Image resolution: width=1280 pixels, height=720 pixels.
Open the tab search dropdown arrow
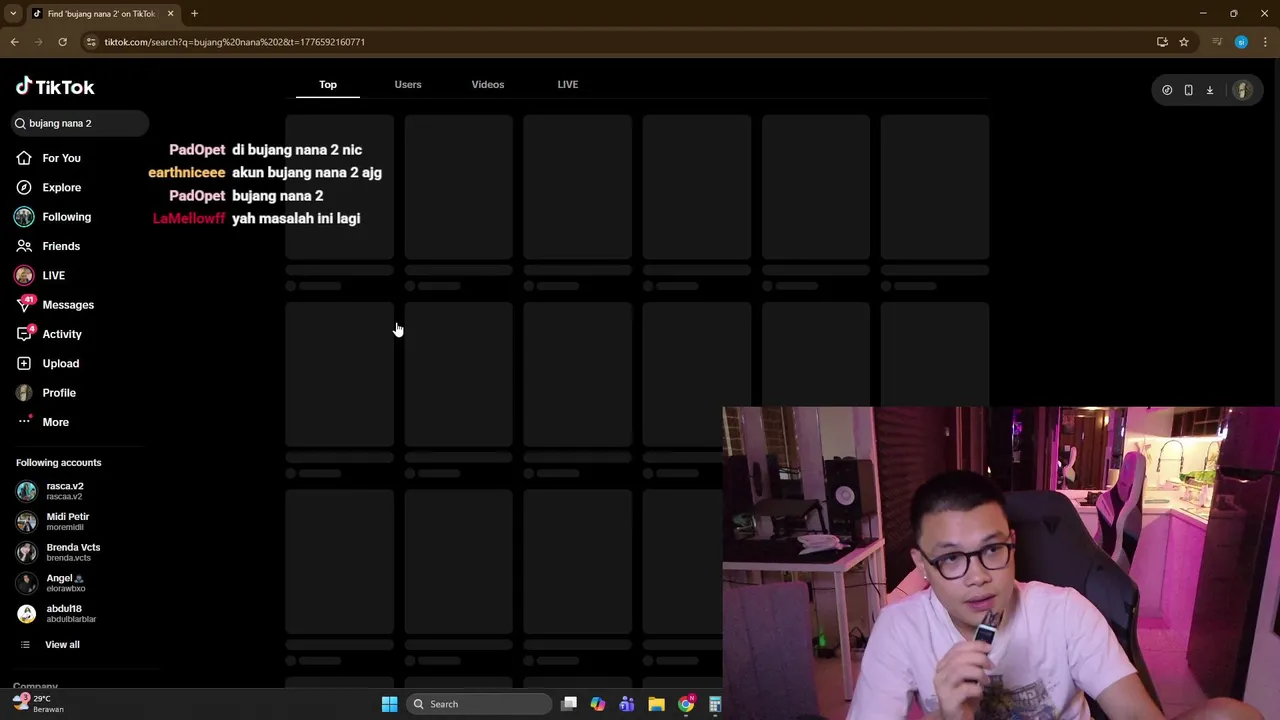[13, 14]
